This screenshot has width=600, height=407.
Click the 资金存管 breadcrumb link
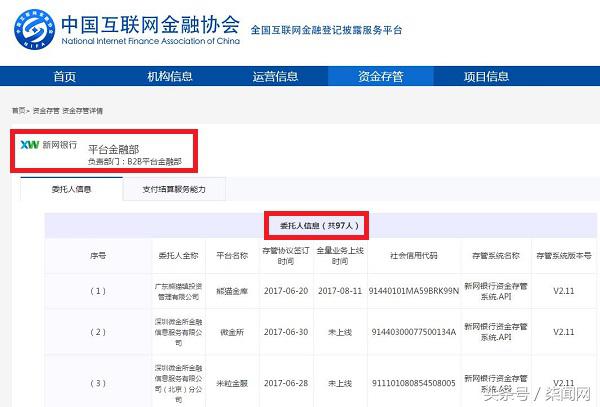46,111
